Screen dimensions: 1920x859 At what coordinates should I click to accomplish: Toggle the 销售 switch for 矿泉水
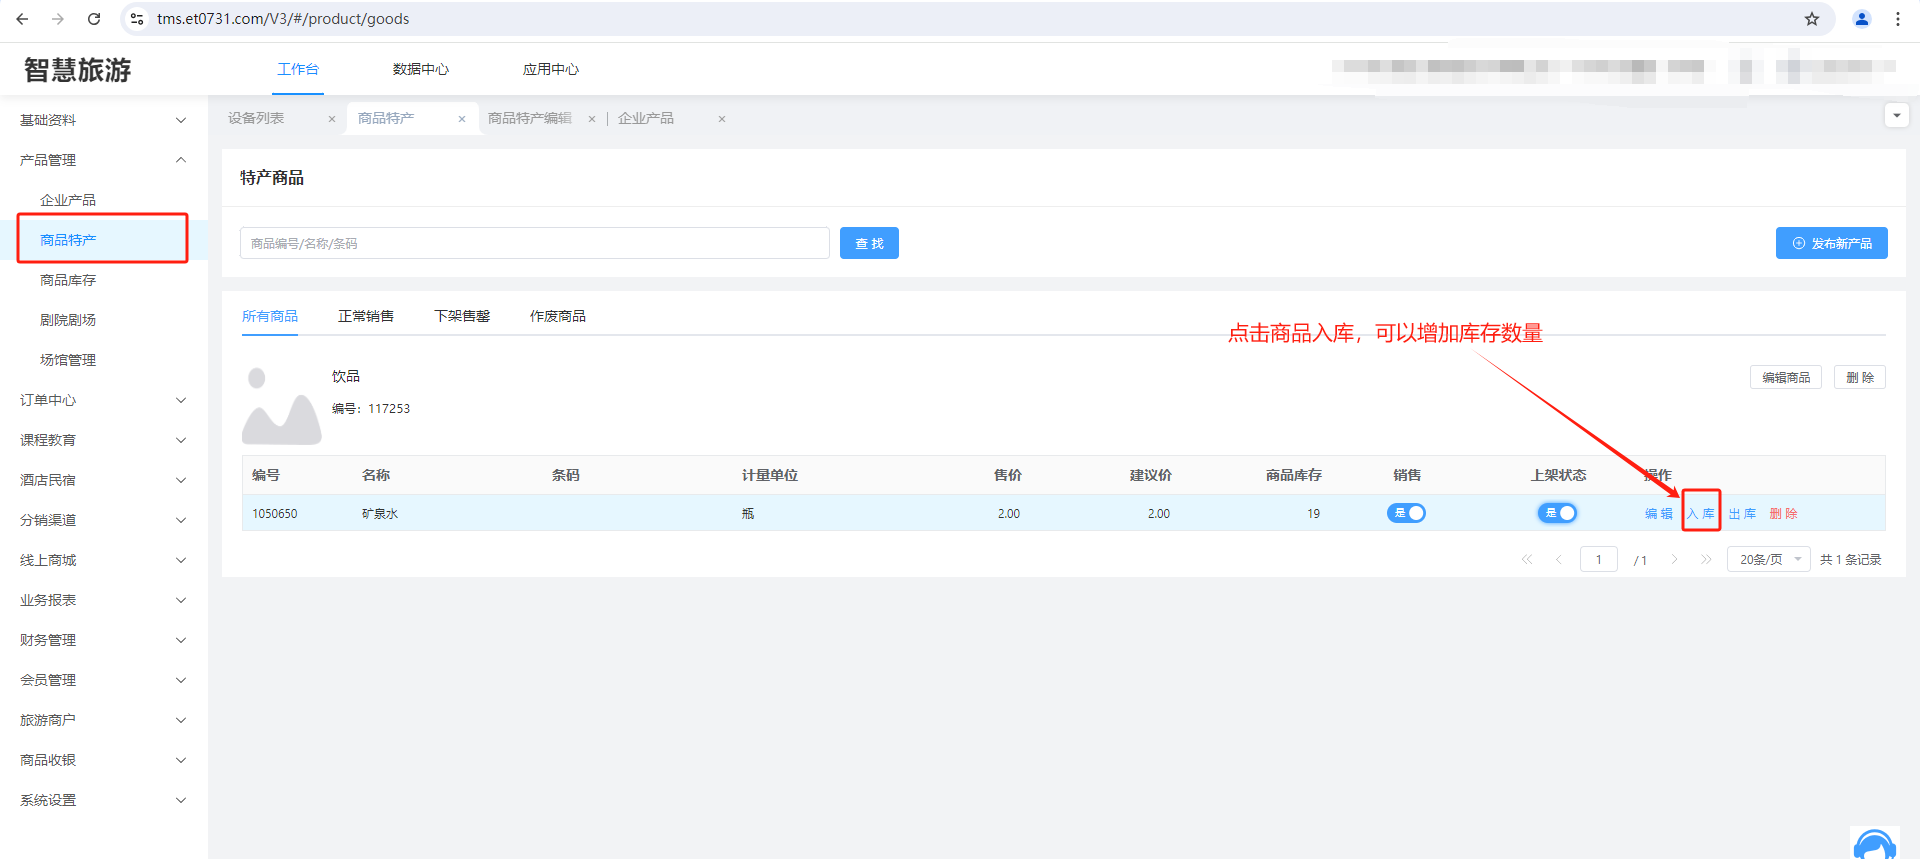1406,513
